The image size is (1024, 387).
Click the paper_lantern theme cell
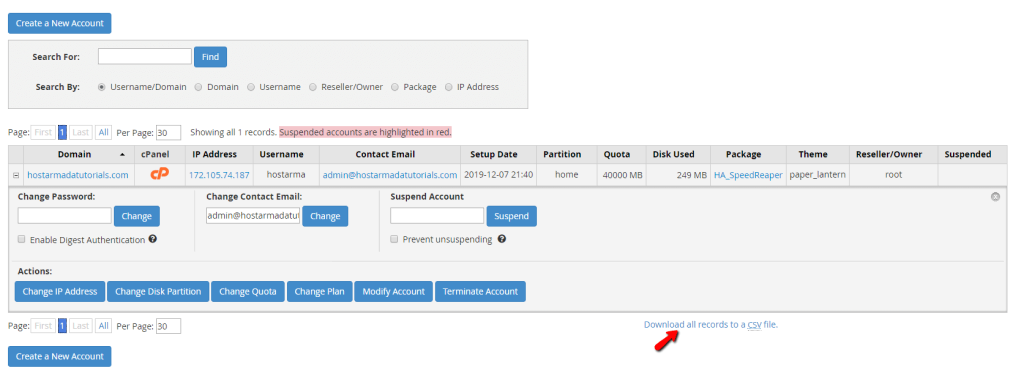(817, 175)
